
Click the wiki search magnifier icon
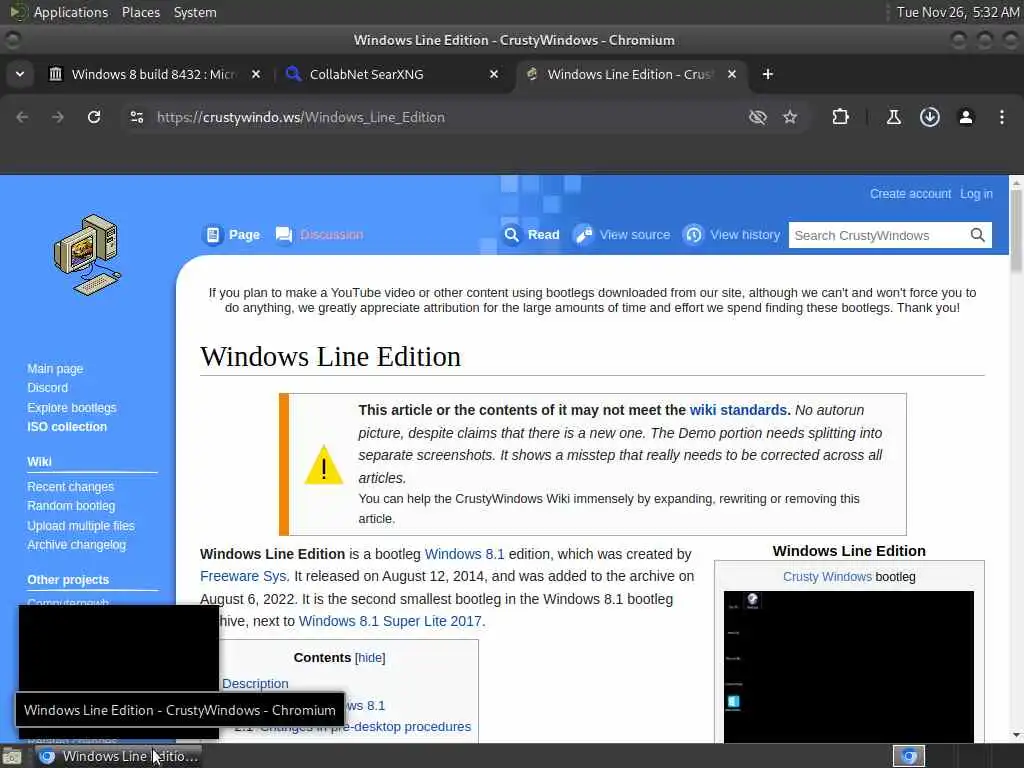[978, 235]
